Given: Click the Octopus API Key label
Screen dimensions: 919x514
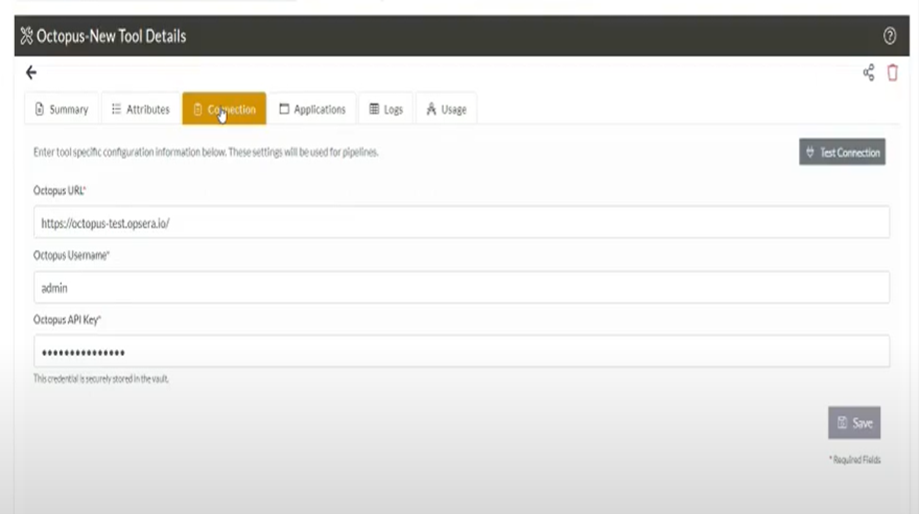Looking at the screenshot, I should pyautogui.click(x=67, y=319).
